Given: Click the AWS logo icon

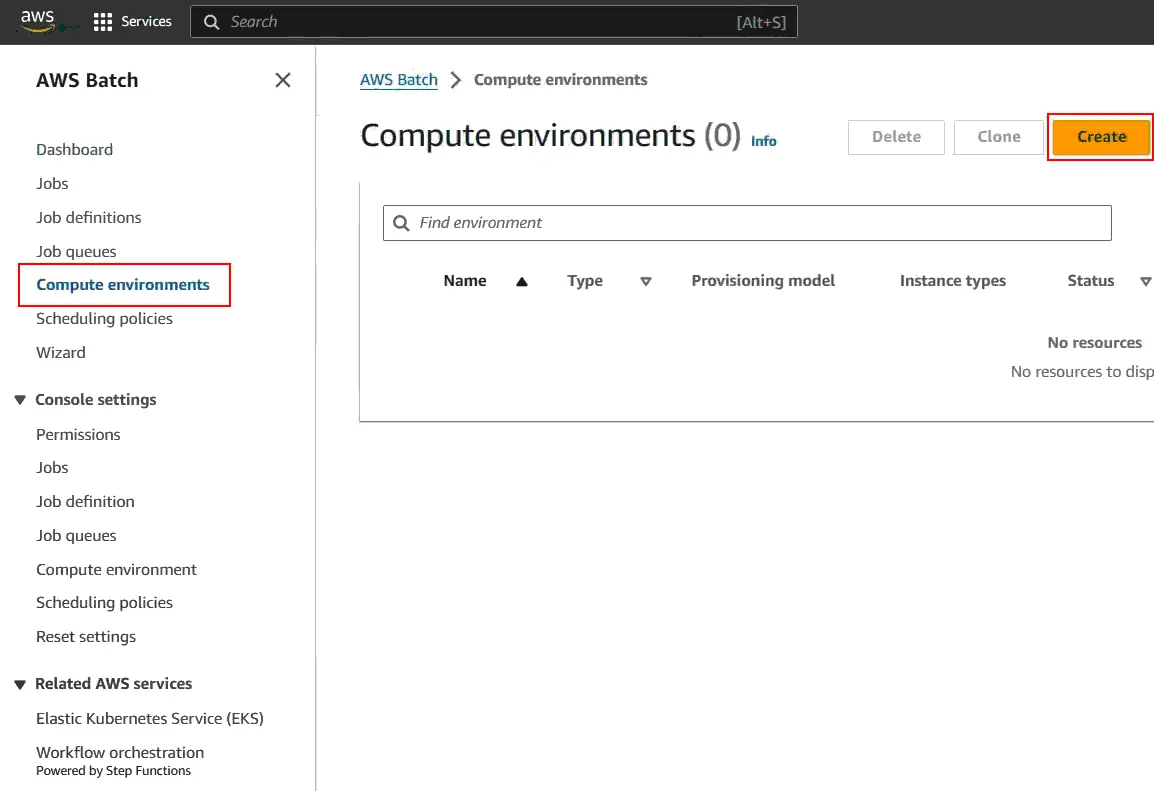Looking at the screenshot, I should point(38,21).
